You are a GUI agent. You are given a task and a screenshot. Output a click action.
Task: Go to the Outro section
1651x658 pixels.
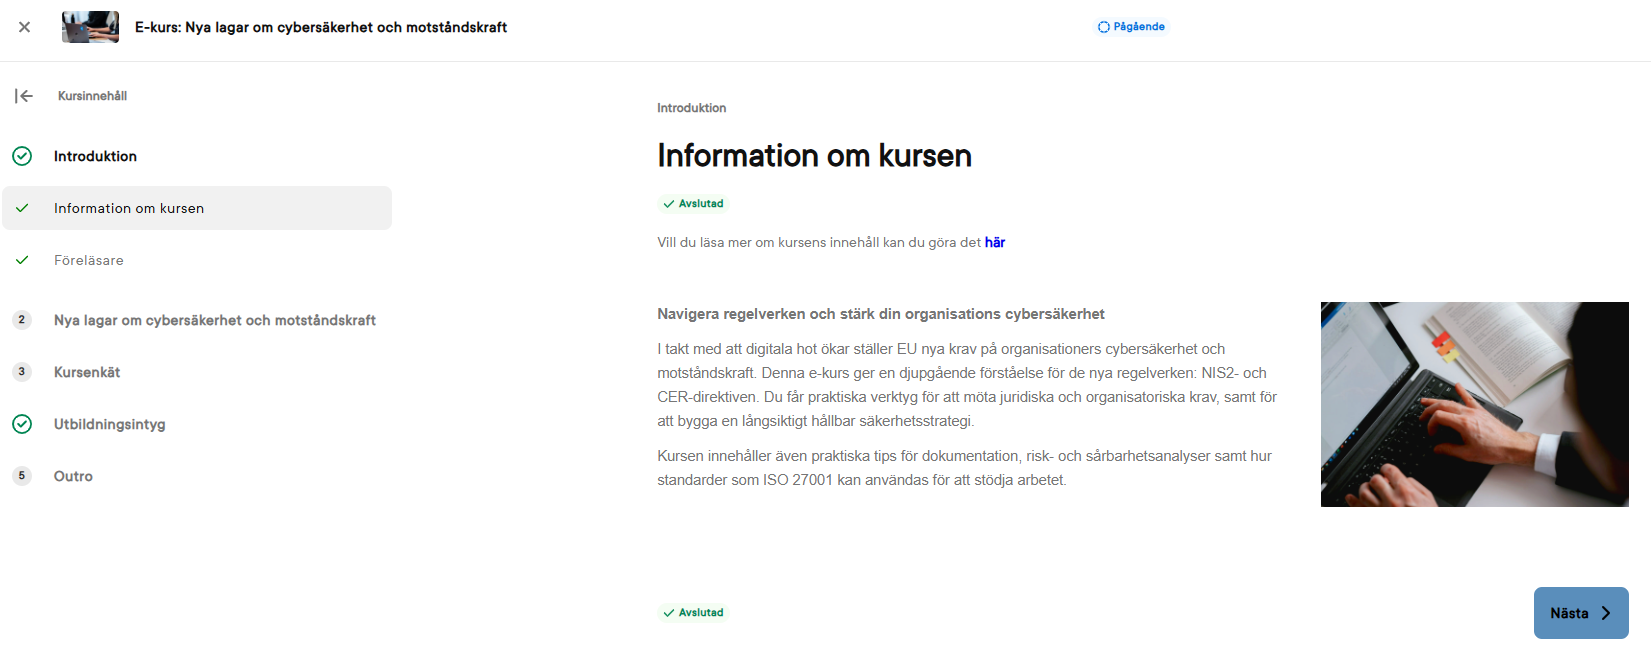click(73, 476)
